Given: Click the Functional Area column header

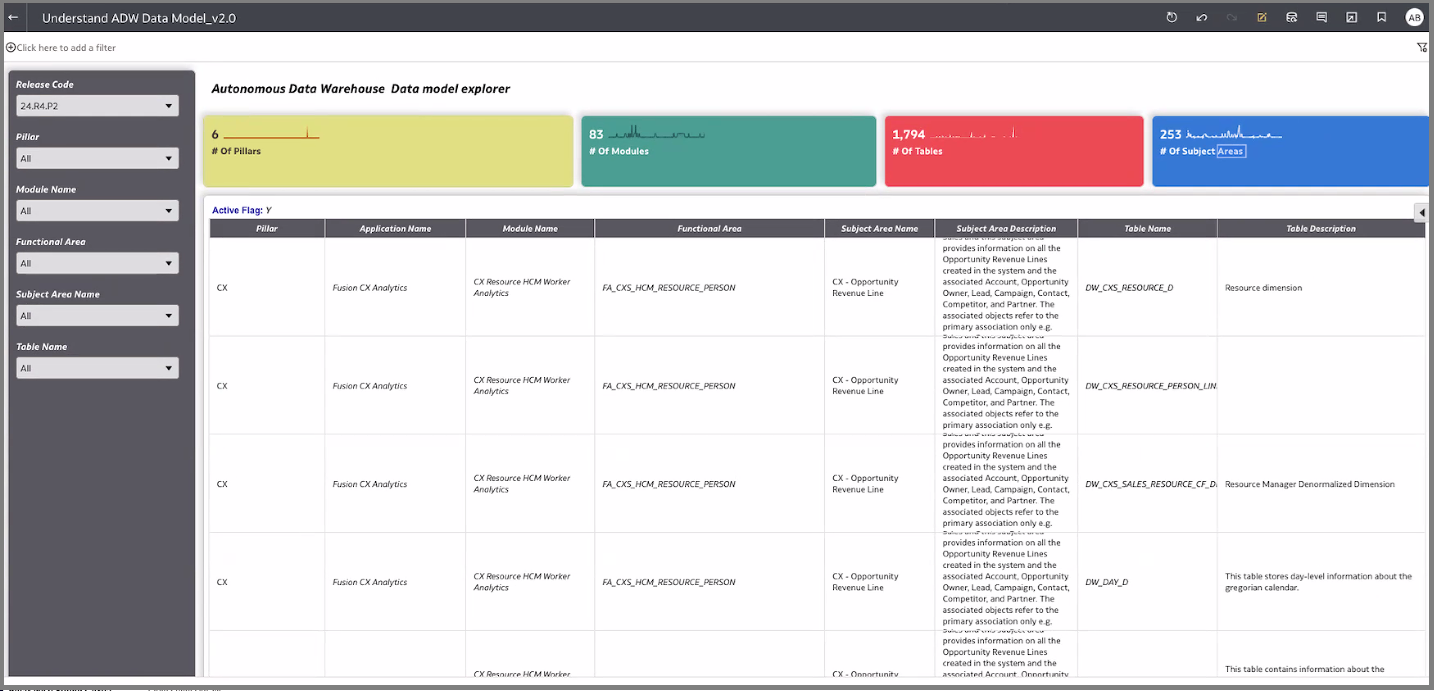Looking at the screenshot, I should point(710,228).
